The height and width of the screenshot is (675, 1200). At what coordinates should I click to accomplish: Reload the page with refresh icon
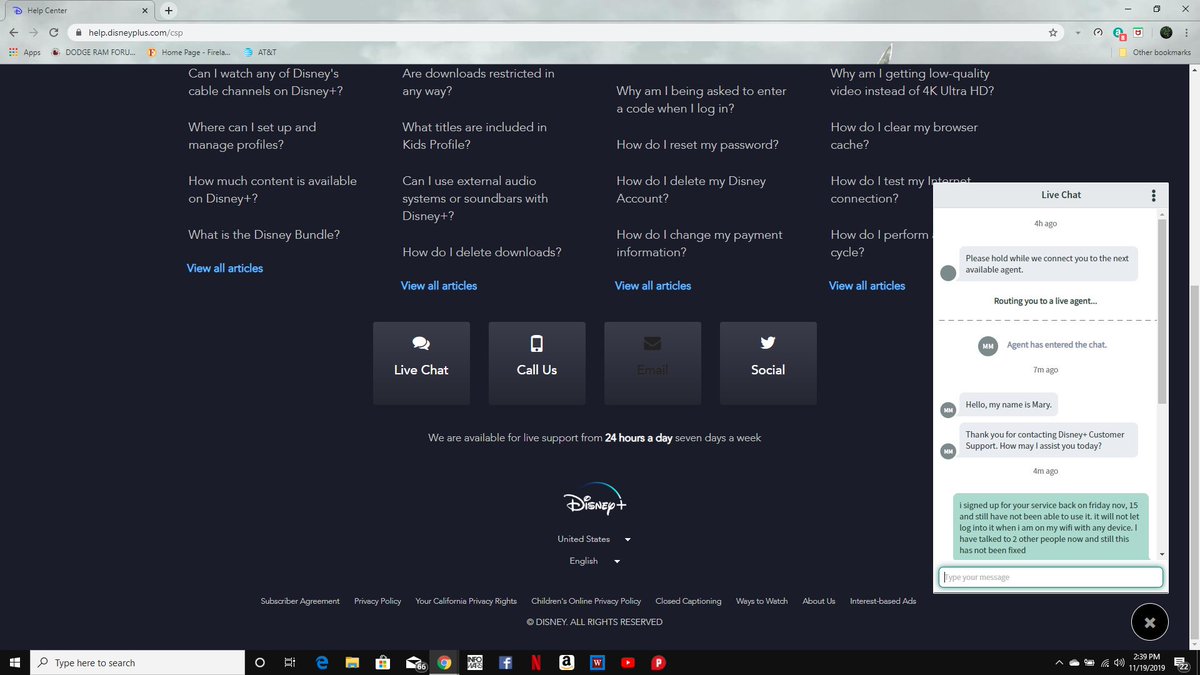point(53,32)
